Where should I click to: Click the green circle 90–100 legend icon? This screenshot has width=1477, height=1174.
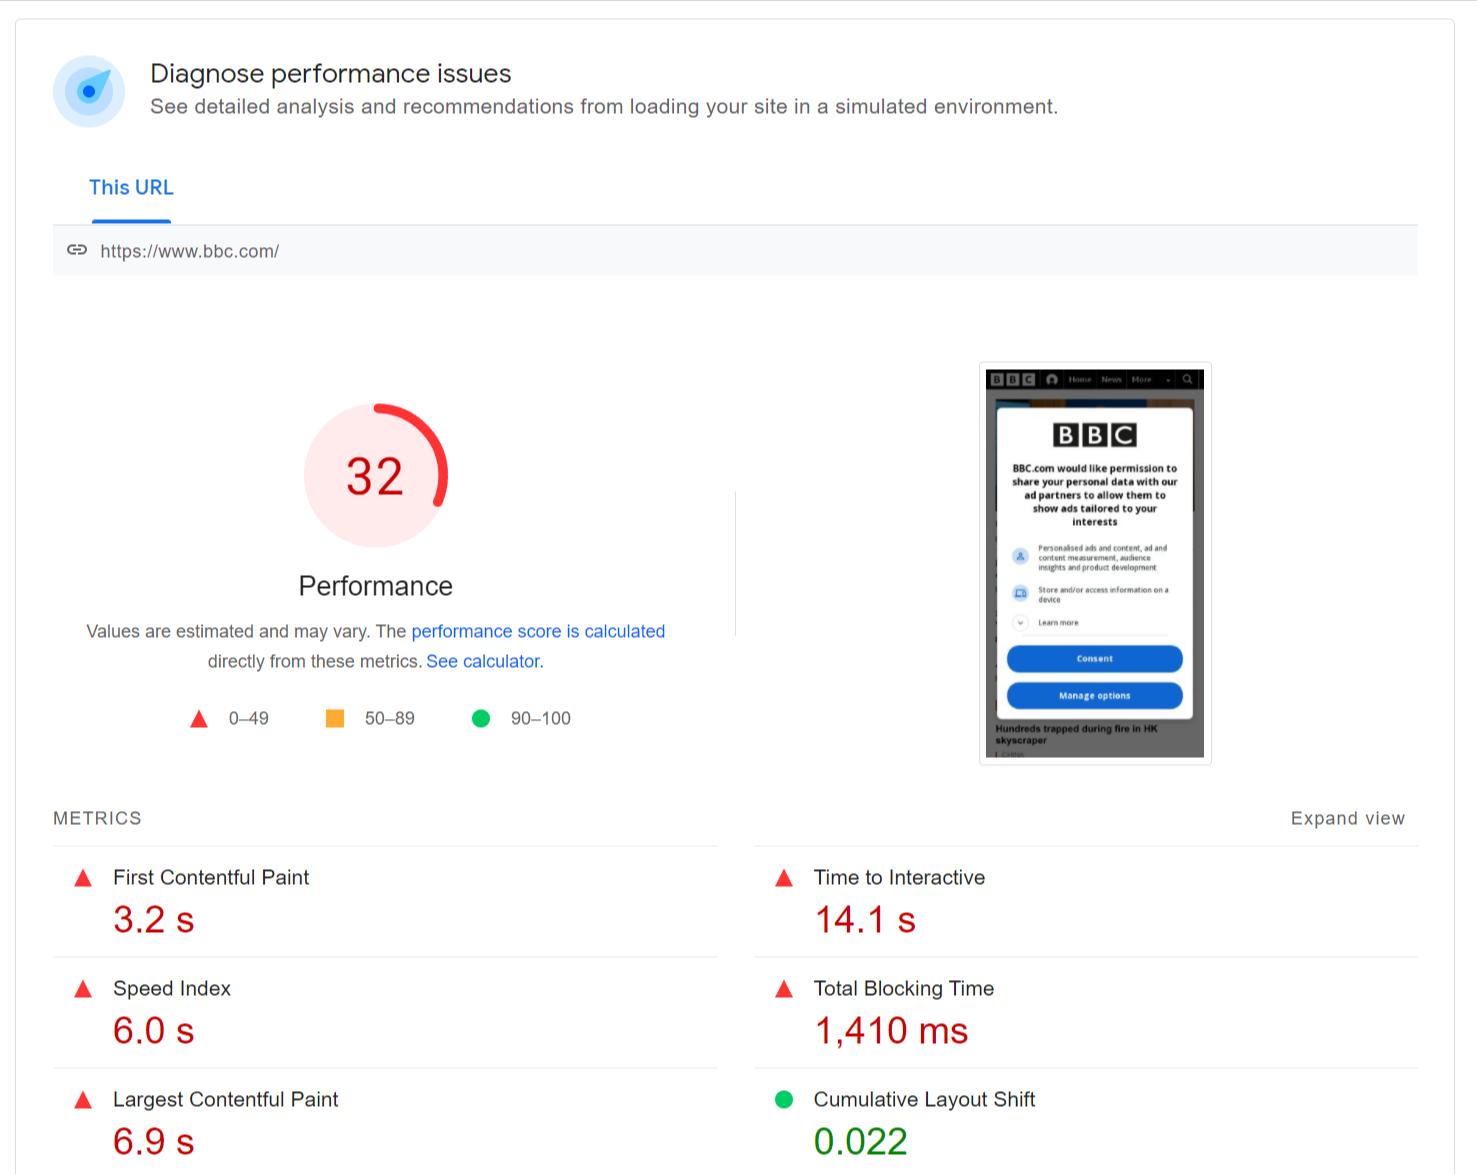tap(481, 718)
